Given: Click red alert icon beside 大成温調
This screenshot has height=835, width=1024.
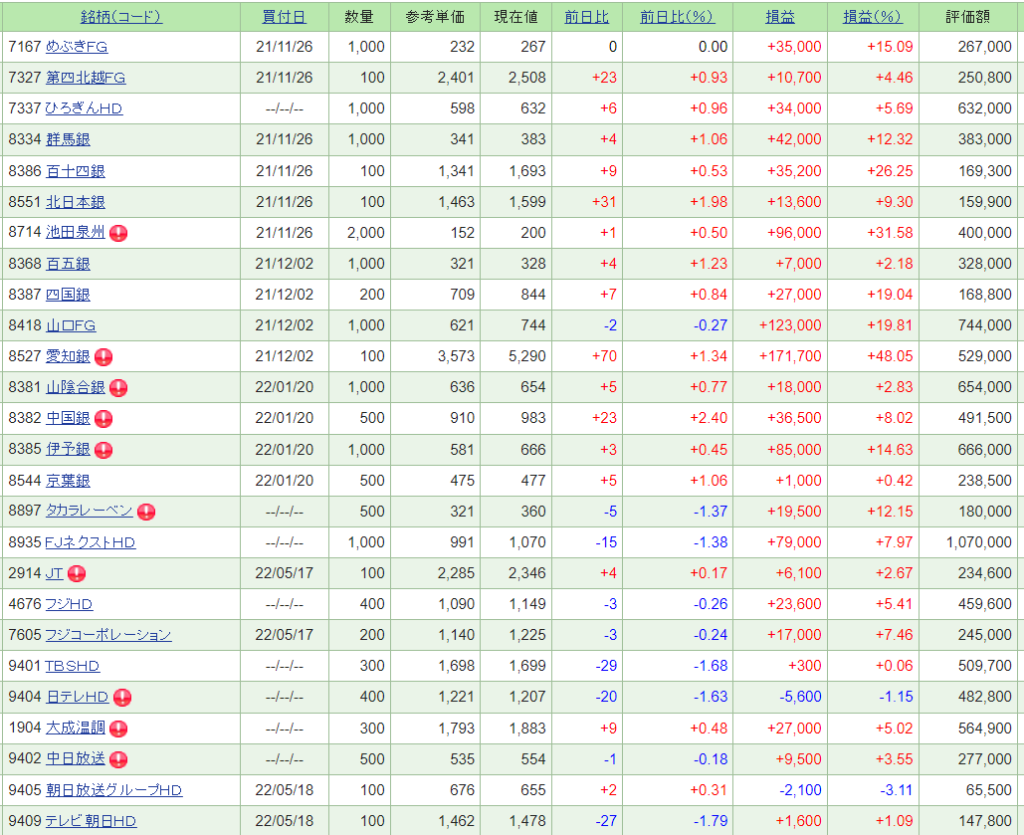Looking at the screenshot, I should 118,729.
